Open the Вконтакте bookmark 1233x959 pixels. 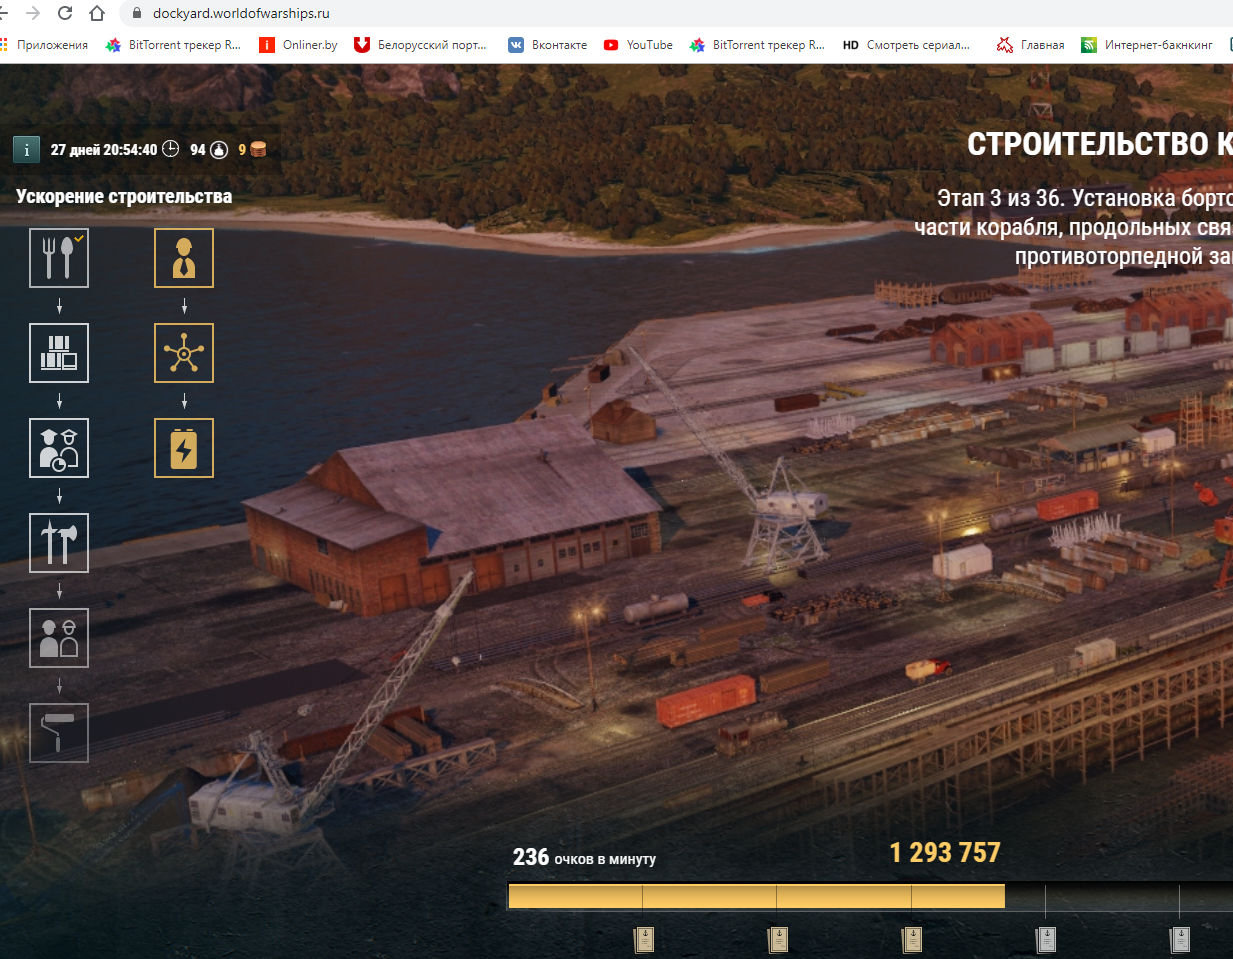548,45
